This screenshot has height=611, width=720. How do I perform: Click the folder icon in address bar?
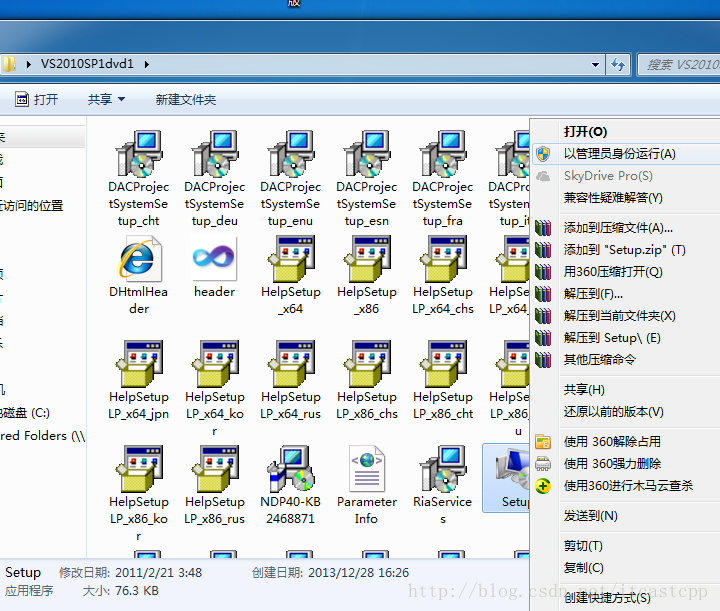pos(9,64)
